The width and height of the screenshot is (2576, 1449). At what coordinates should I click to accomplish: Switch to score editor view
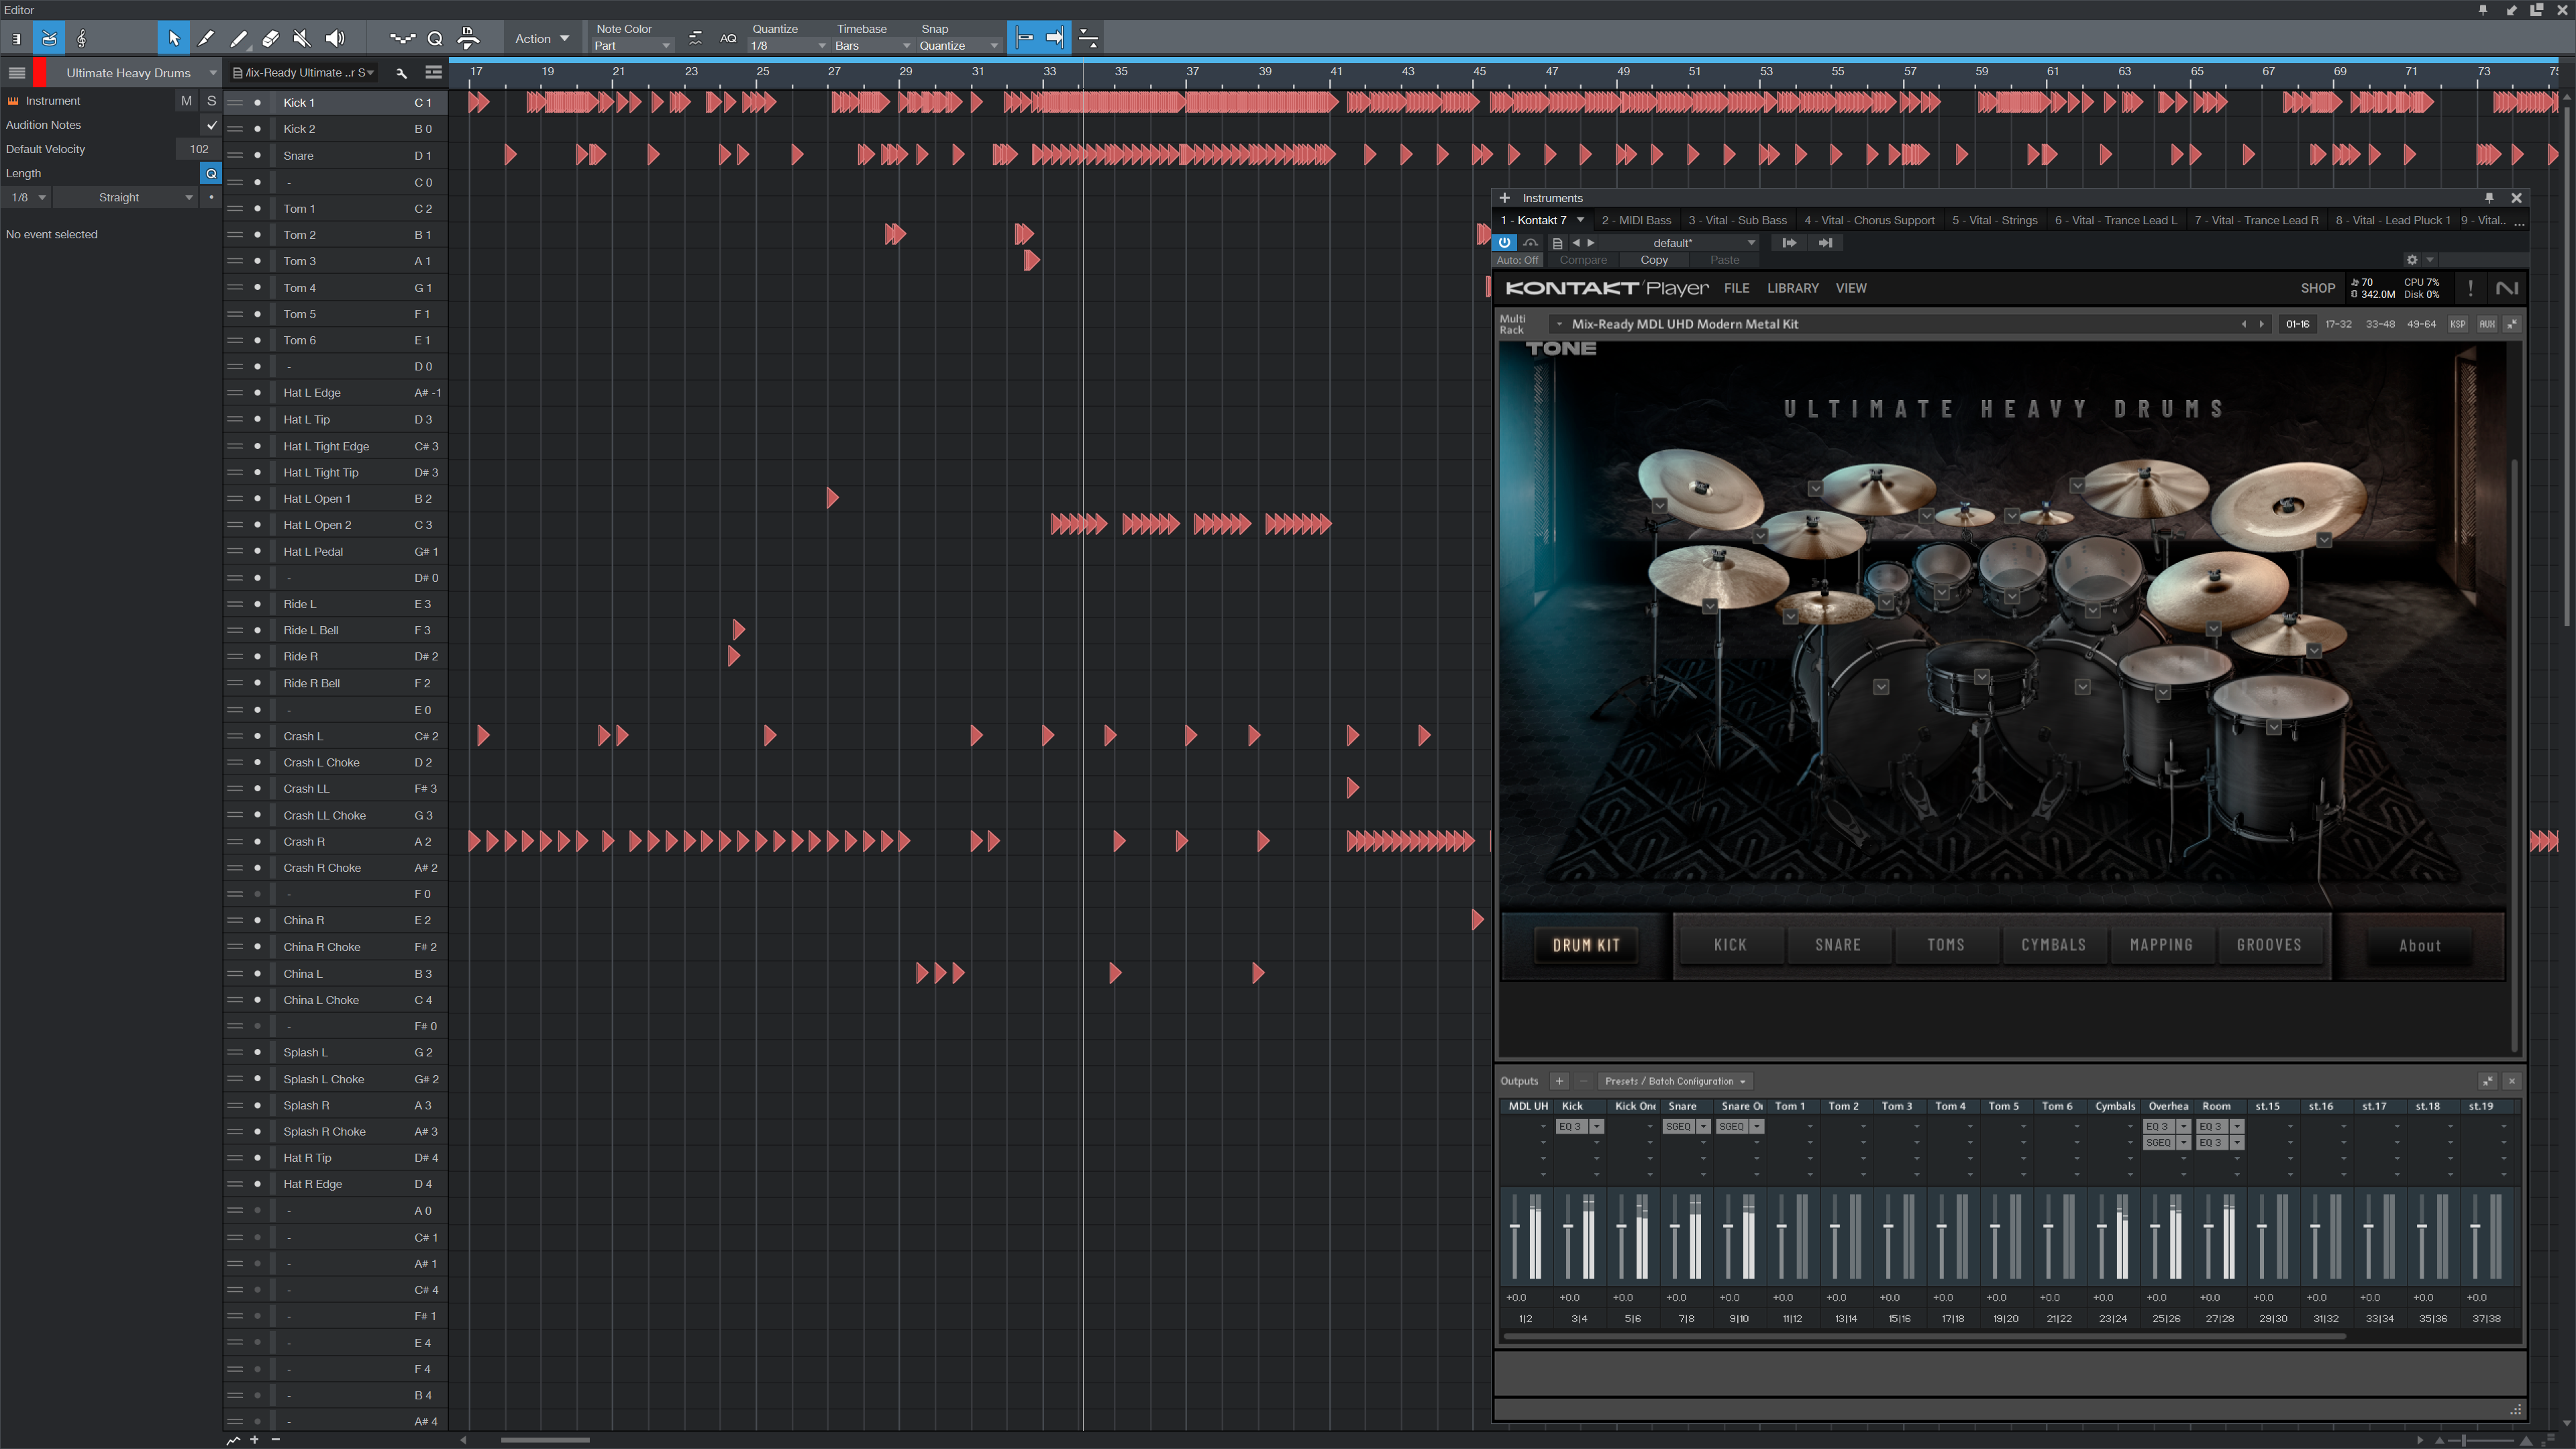82,38
